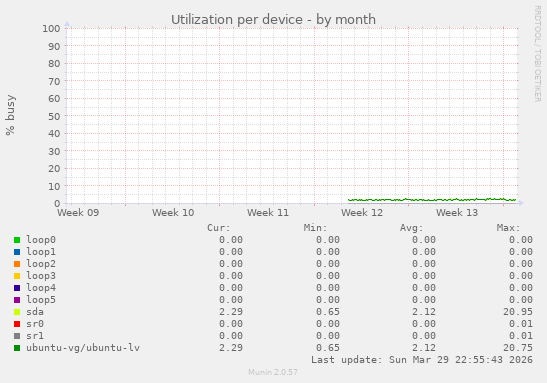This screenshot has height=383, width=547.
Task: Click the sda Max value 20.95
Action: pyautogui.click(x=518, y=311)
